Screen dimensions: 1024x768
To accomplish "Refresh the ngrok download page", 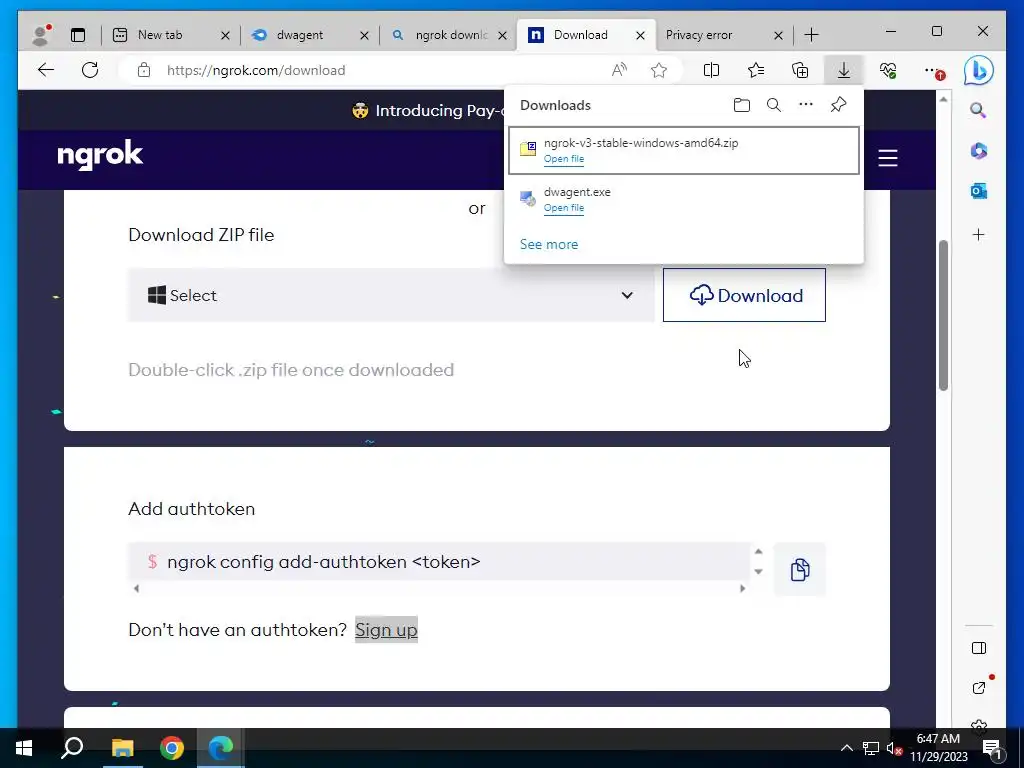I will 90,70.
